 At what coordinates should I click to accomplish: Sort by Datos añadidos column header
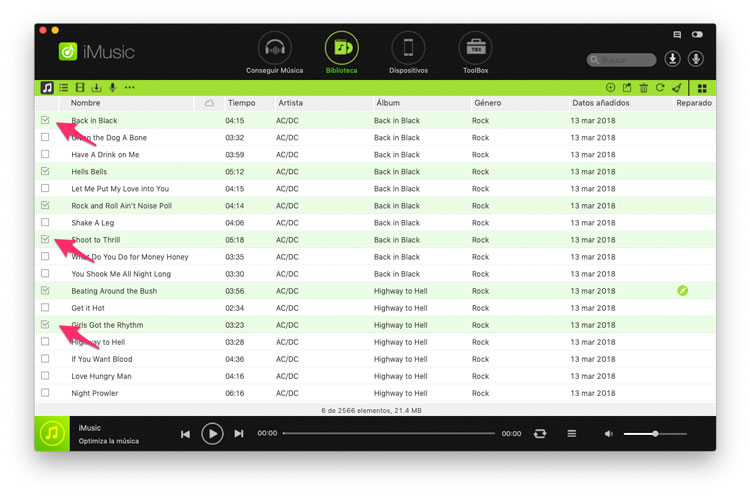[x=601, y=103]
